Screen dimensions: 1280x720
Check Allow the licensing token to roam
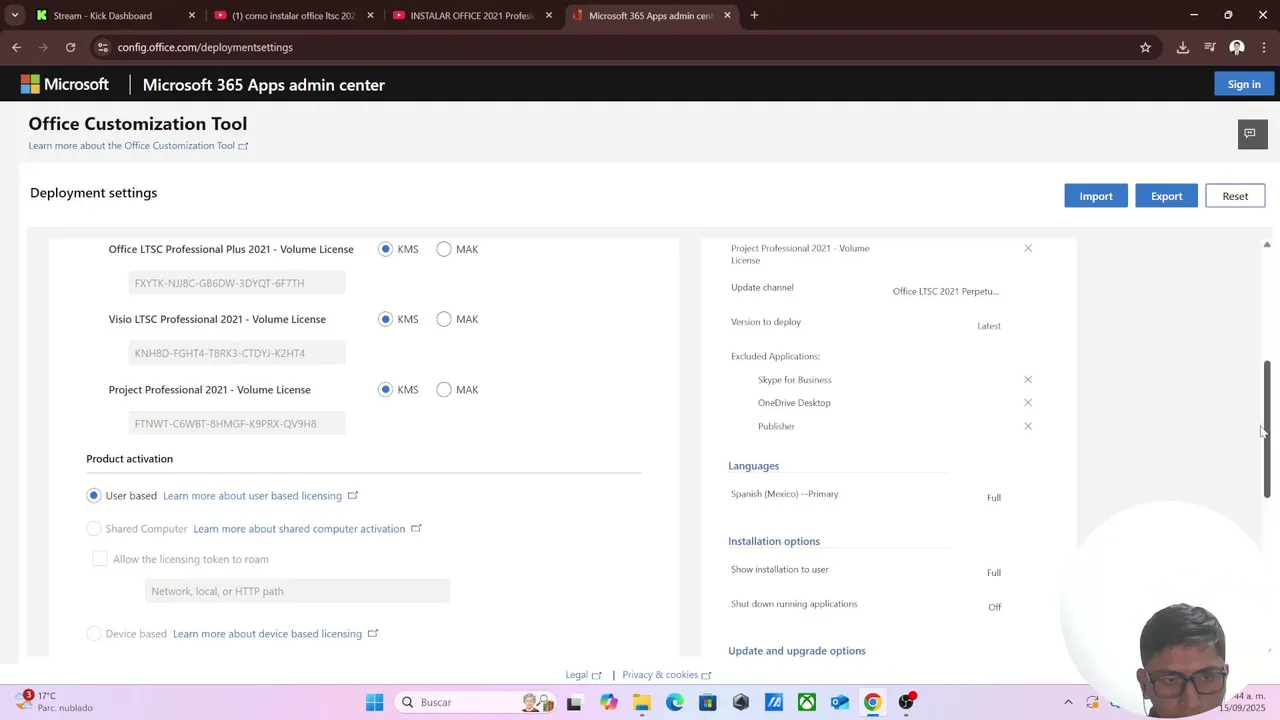click(100, 559)
